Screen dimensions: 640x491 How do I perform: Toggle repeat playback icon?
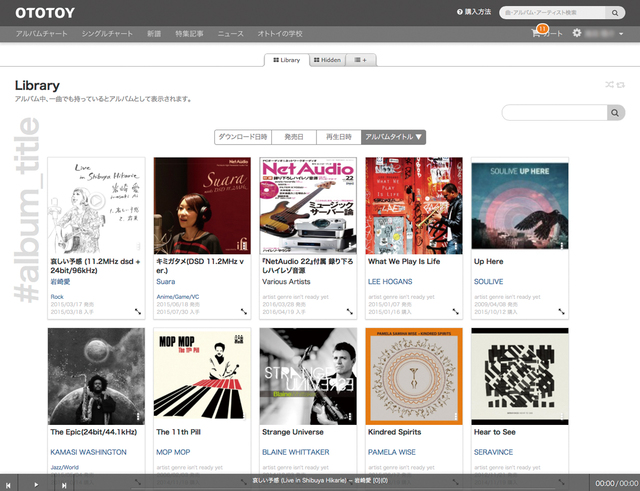click(620, 86)
